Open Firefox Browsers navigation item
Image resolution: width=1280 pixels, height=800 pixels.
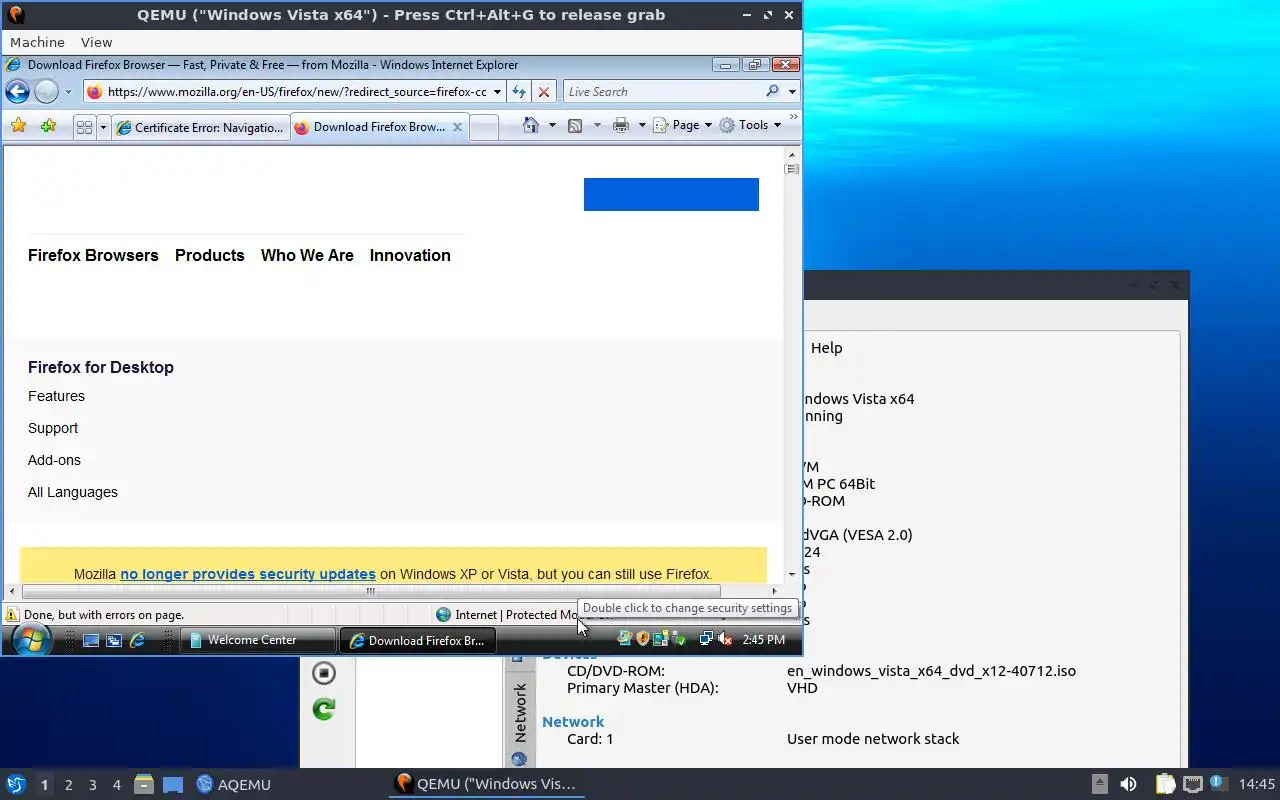93,255
